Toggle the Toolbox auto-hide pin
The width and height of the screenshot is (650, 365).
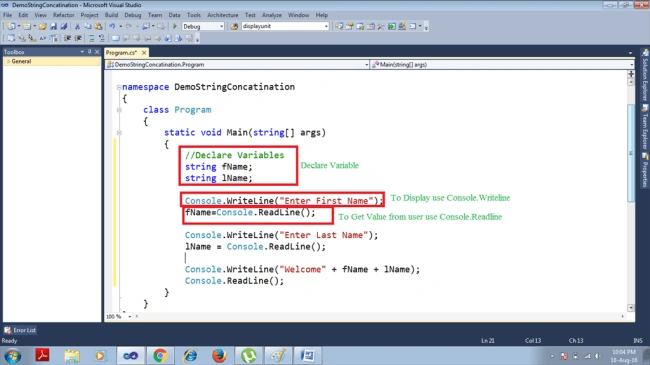click(x=90, y=52)
